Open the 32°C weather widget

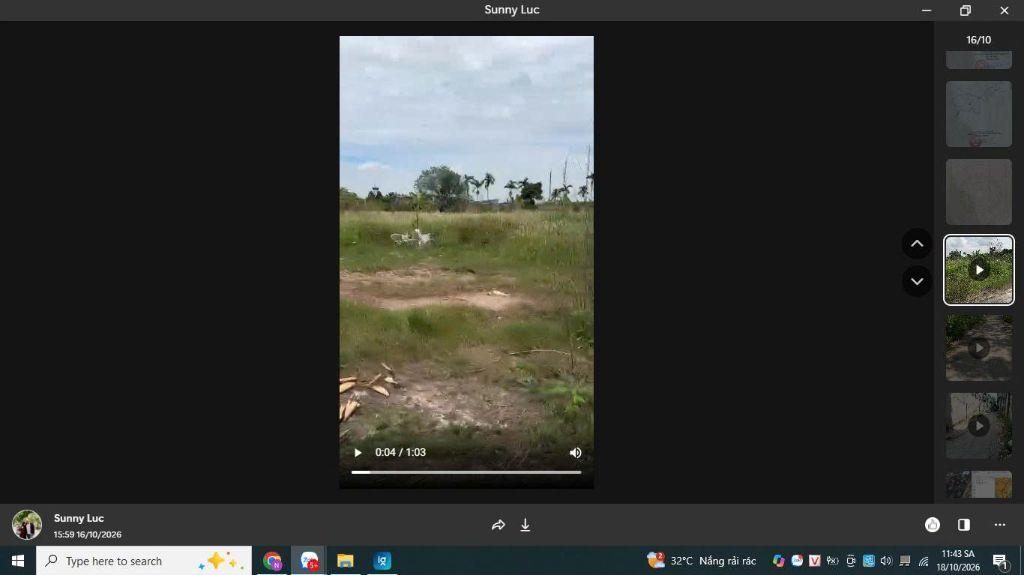701,561
